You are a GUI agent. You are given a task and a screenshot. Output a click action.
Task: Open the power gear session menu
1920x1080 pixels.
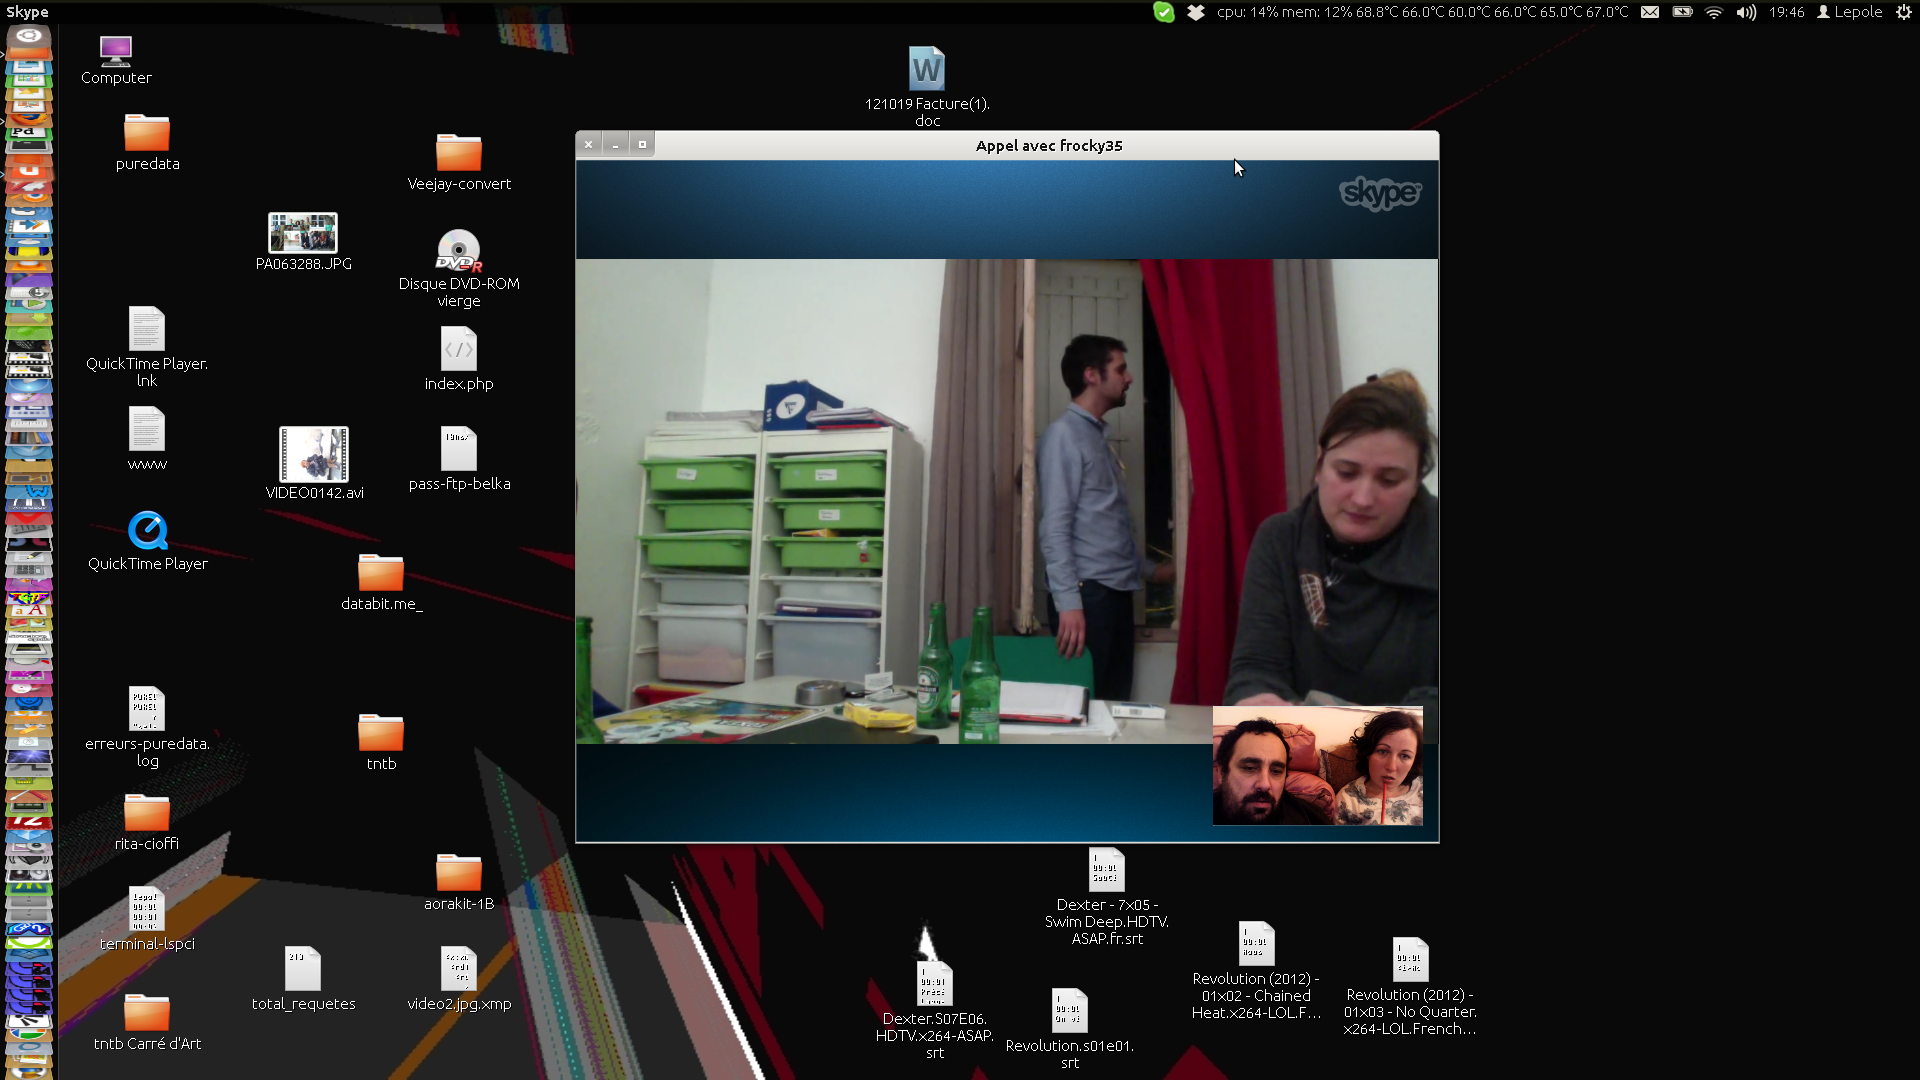coord(1903,12)
